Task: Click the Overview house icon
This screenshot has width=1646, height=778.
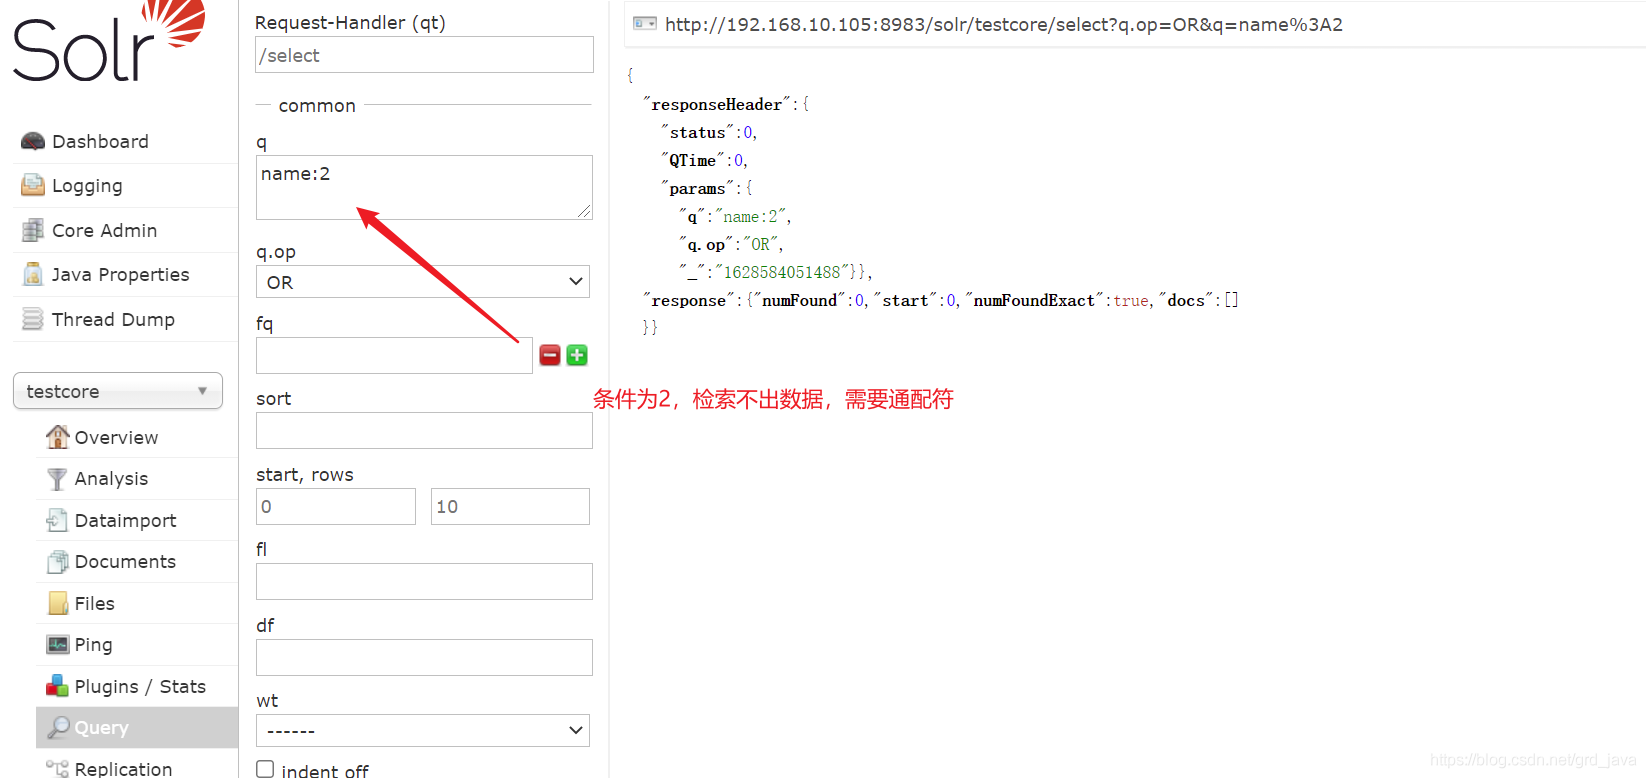Action: [x=58, y=437]
